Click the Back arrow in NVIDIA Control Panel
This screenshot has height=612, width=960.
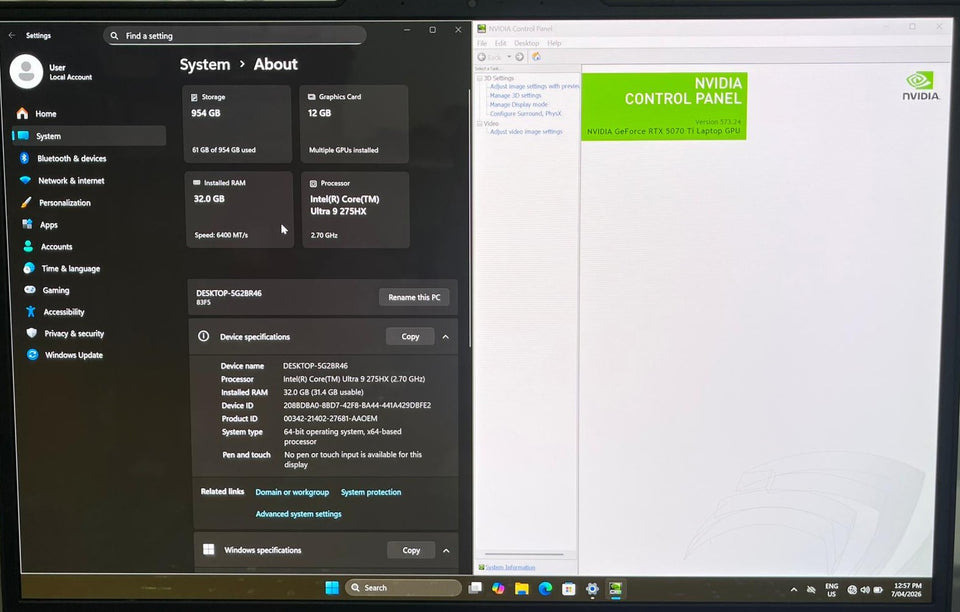(x=481, y=56)
